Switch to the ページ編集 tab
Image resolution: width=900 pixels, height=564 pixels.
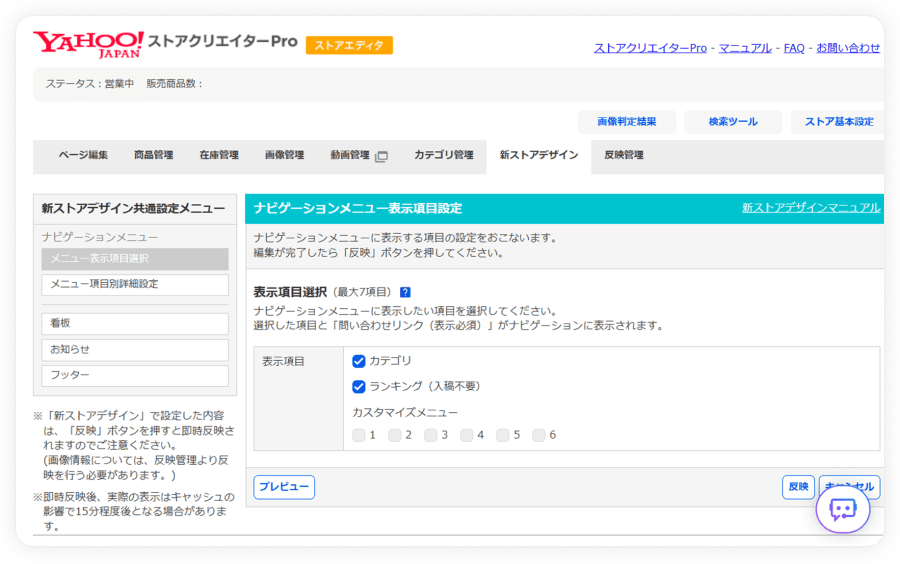[83, 155]
